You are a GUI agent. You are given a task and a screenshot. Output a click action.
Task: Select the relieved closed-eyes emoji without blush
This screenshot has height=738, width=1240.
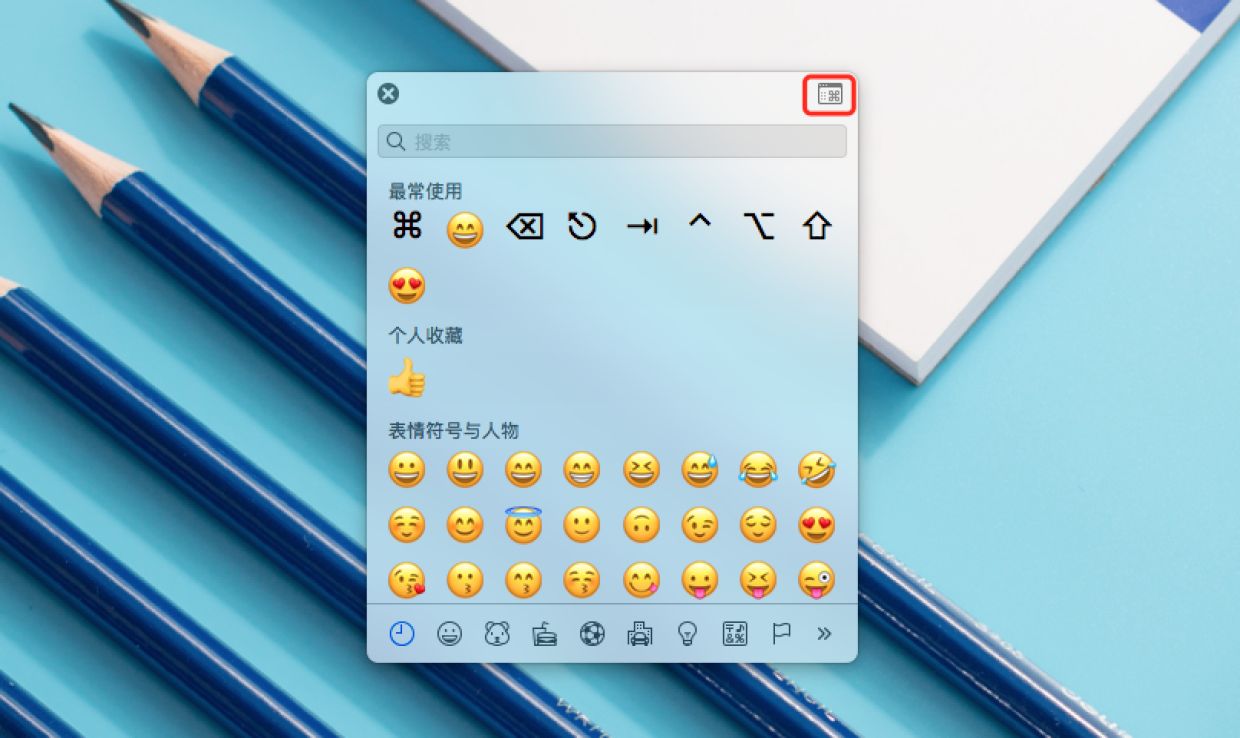[759, 525]
